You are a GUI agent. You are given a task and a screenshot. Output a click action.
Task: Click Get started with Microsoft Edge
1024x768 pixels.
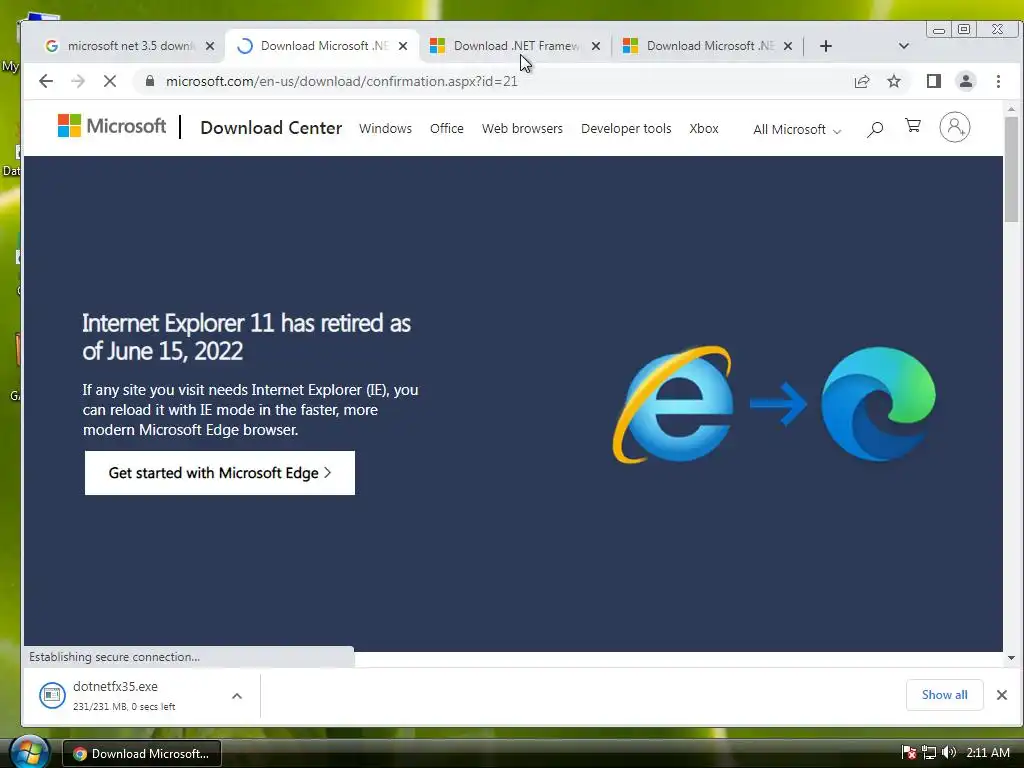pyautogui.click(x=220, y=473)
